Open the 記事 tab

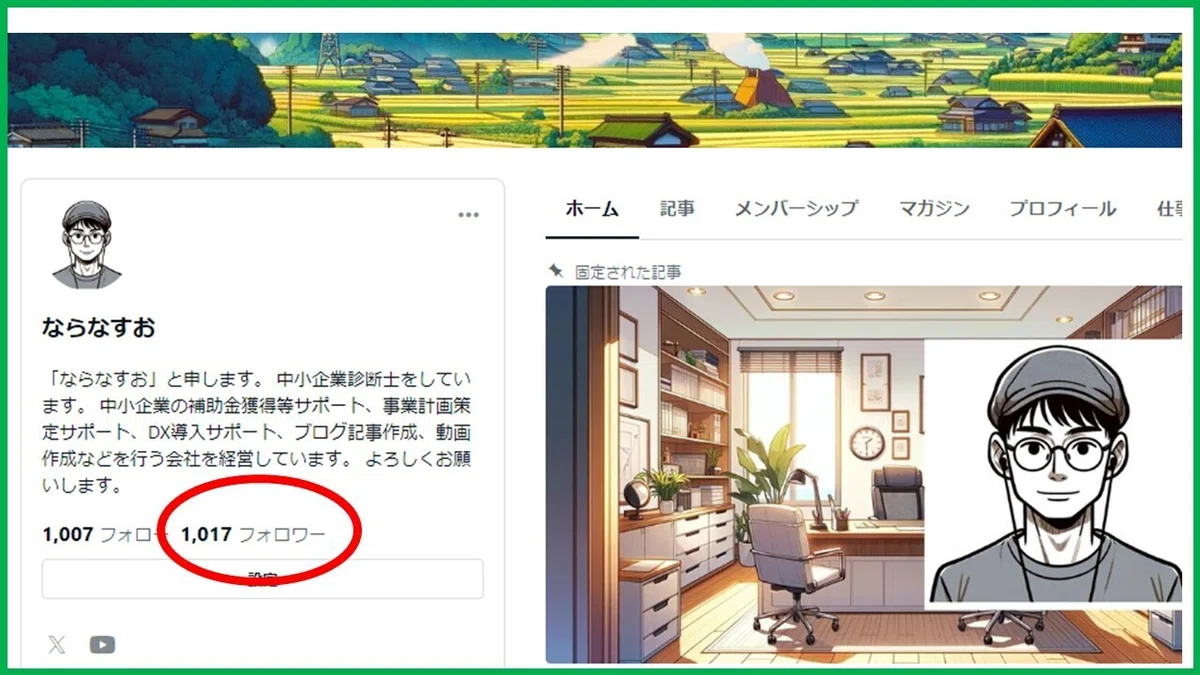point(677,209)
